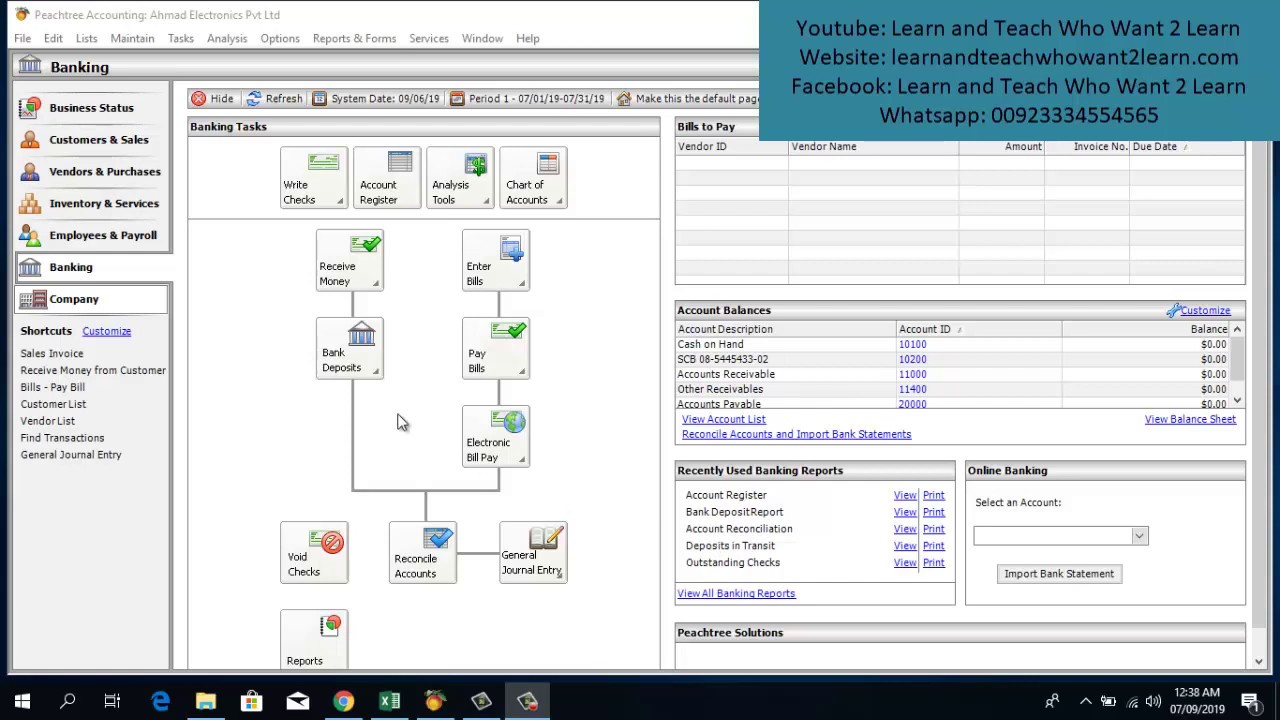Click the Account Balances scrollbar down arrow

[1238, 401]
